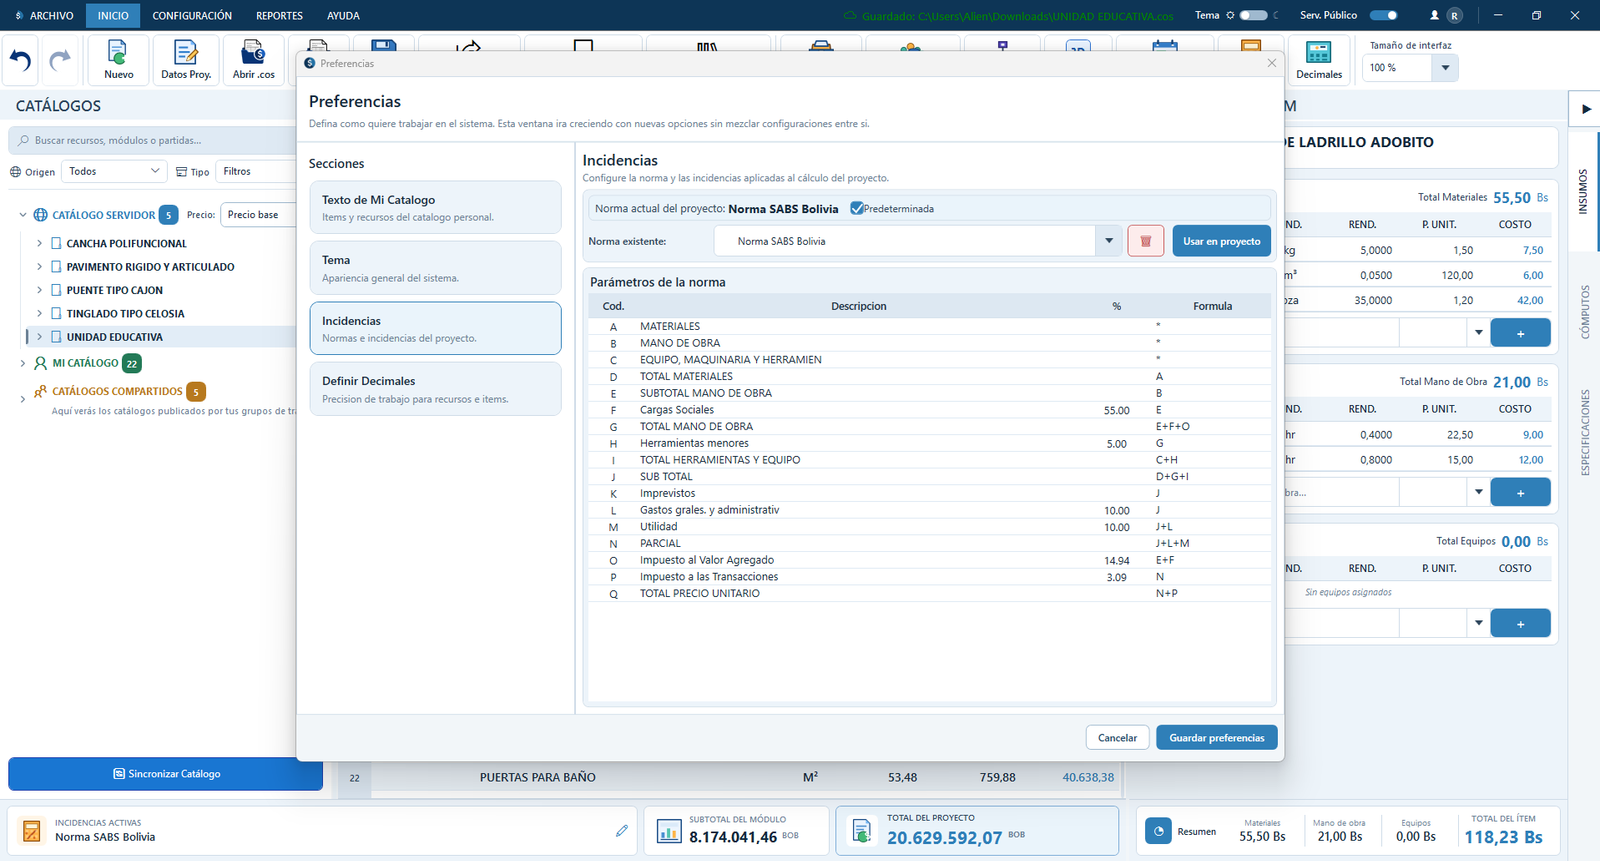Toggle the Tema light/dark switch
The width and height of the screenshot is (1600, 861).
pos(1253,15)
